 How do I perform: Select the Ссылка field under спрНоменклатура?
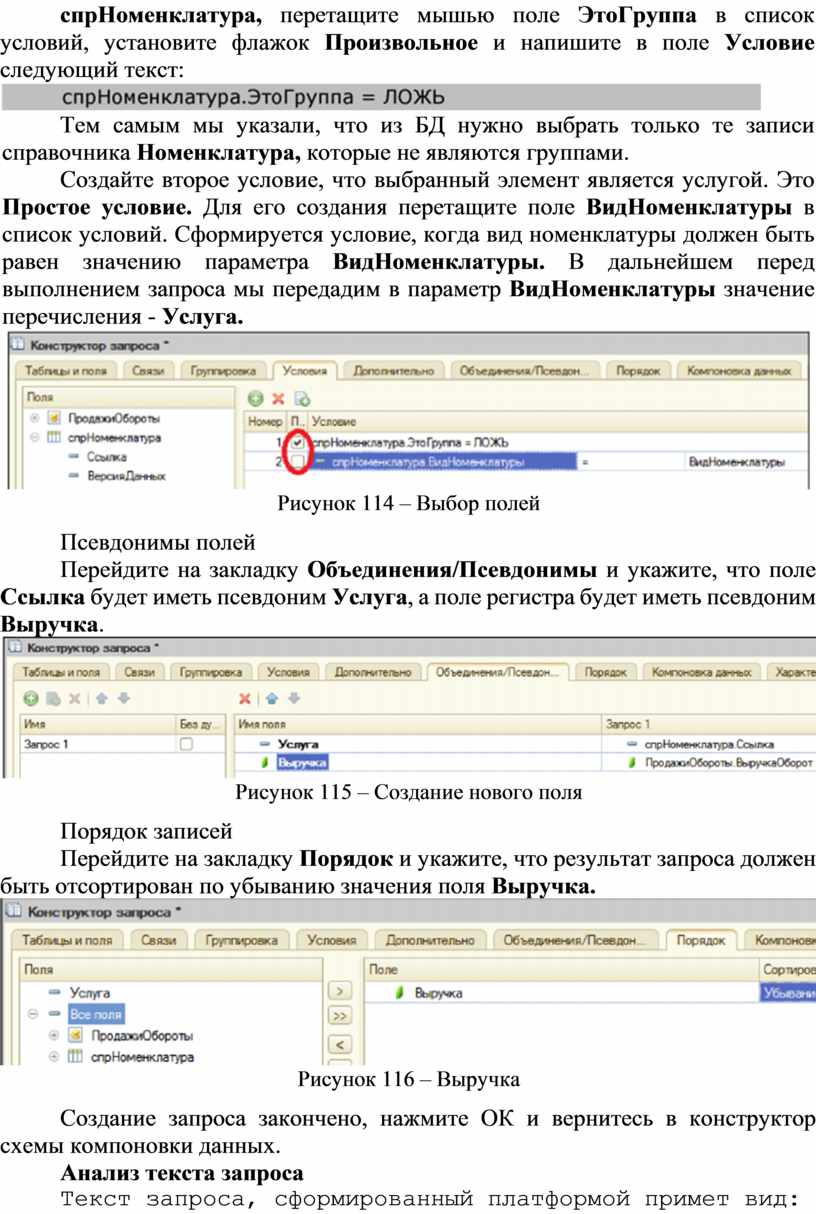tap(104, 457)
